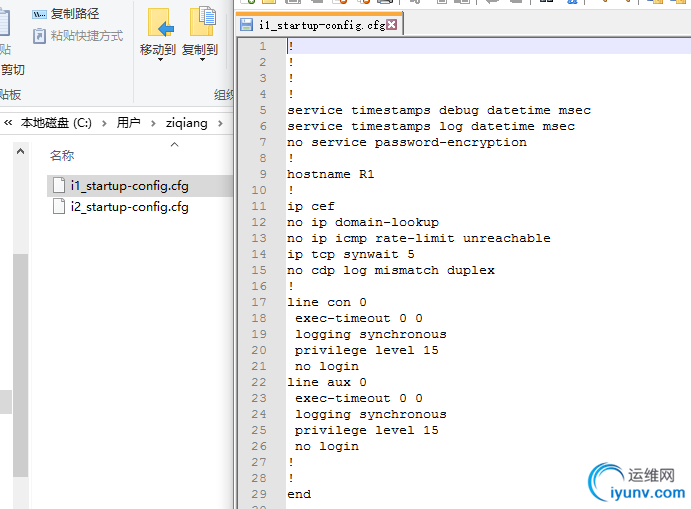The image size is (691, 509).
Task: Click the Copy to folder icon
Action: (x=203, y=22)
